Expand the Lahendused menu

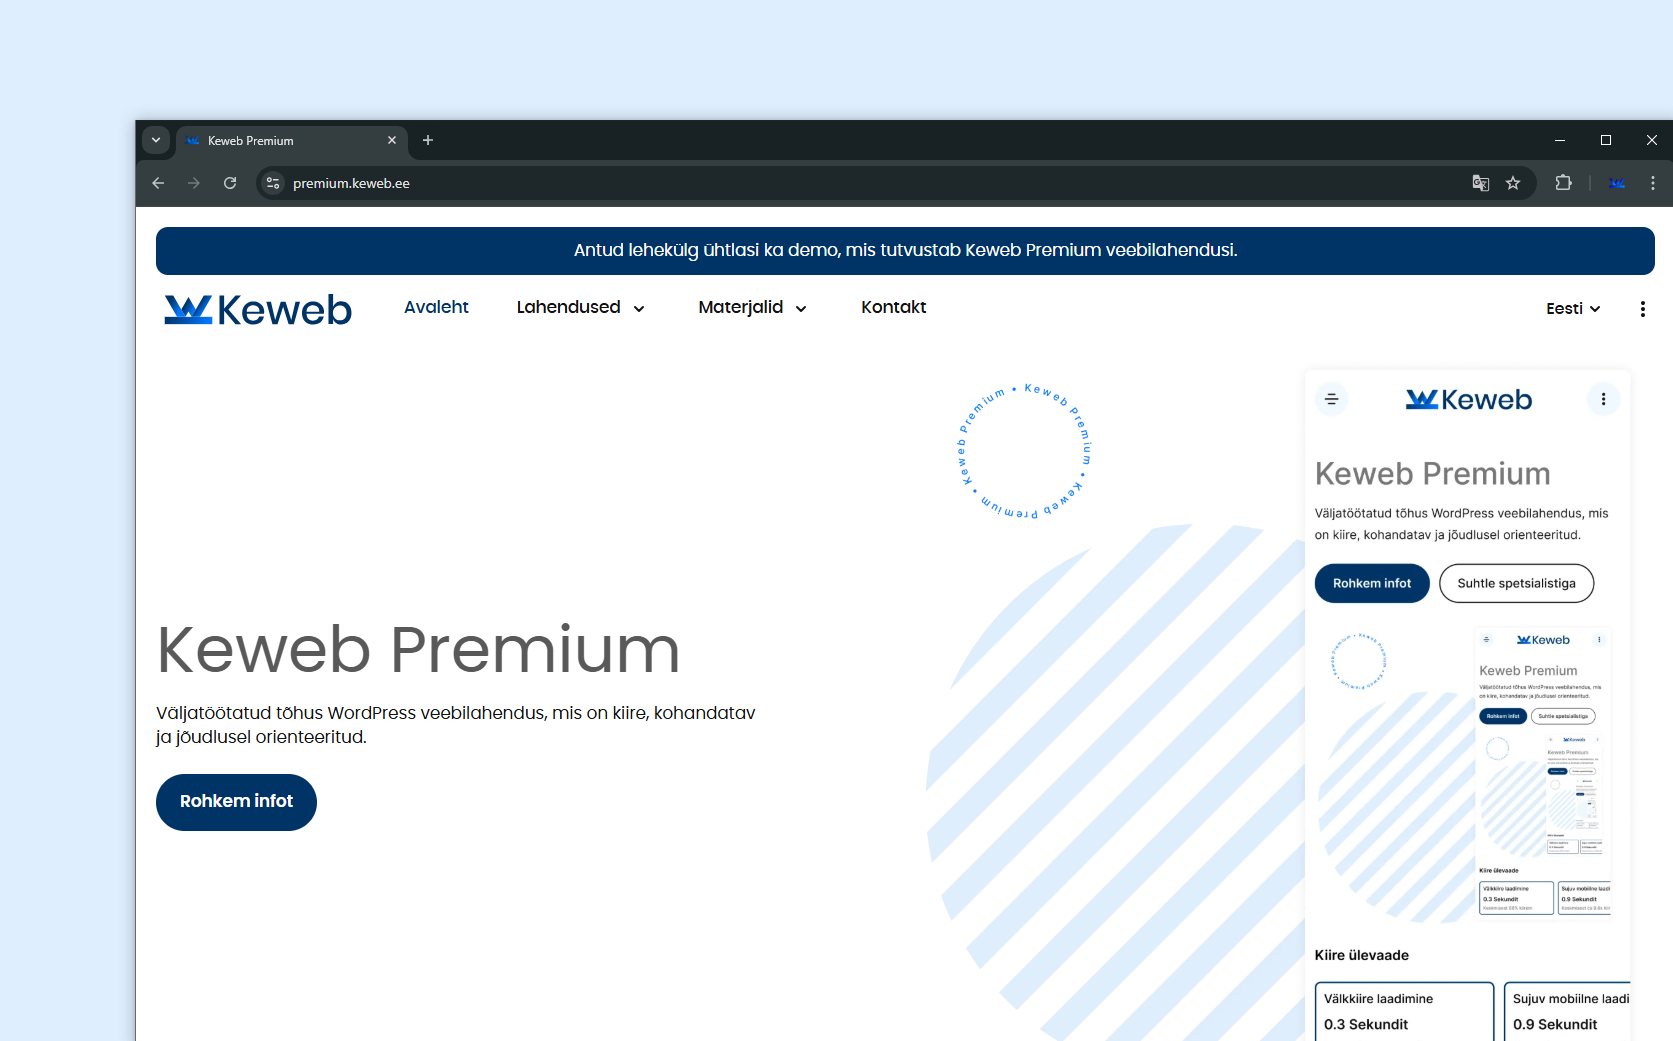tap(581, 307)
